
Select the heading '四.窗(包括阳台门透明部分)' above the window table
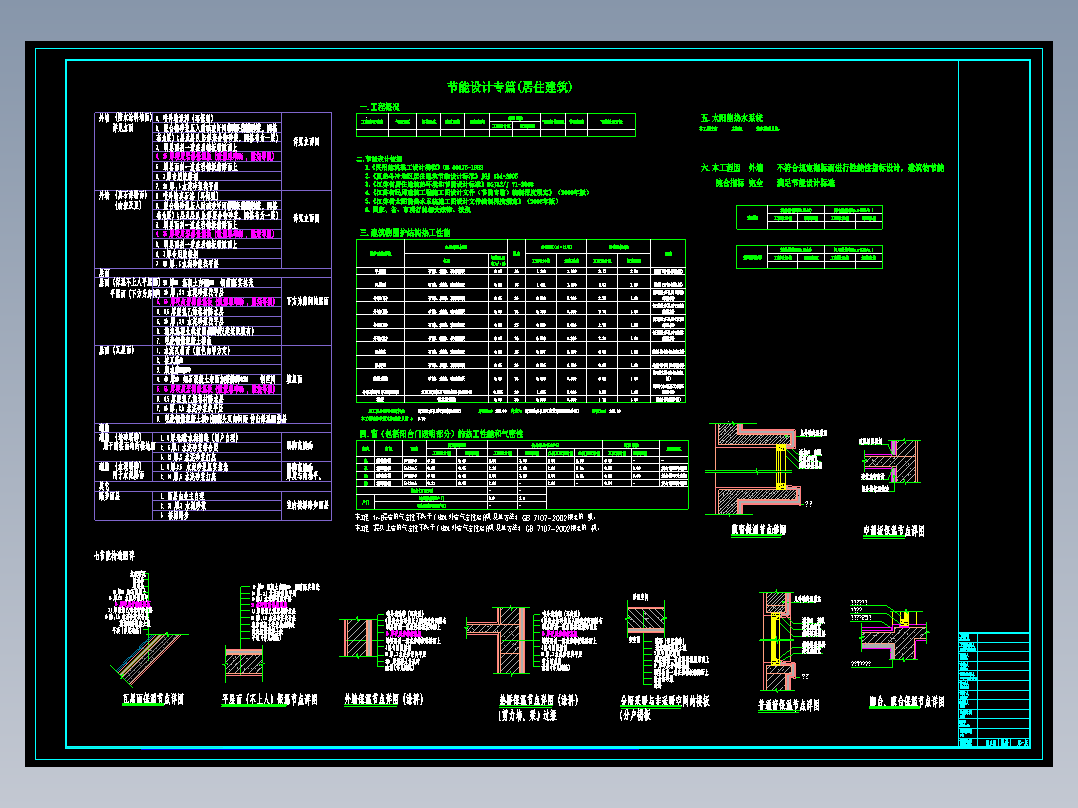(441, 434)
